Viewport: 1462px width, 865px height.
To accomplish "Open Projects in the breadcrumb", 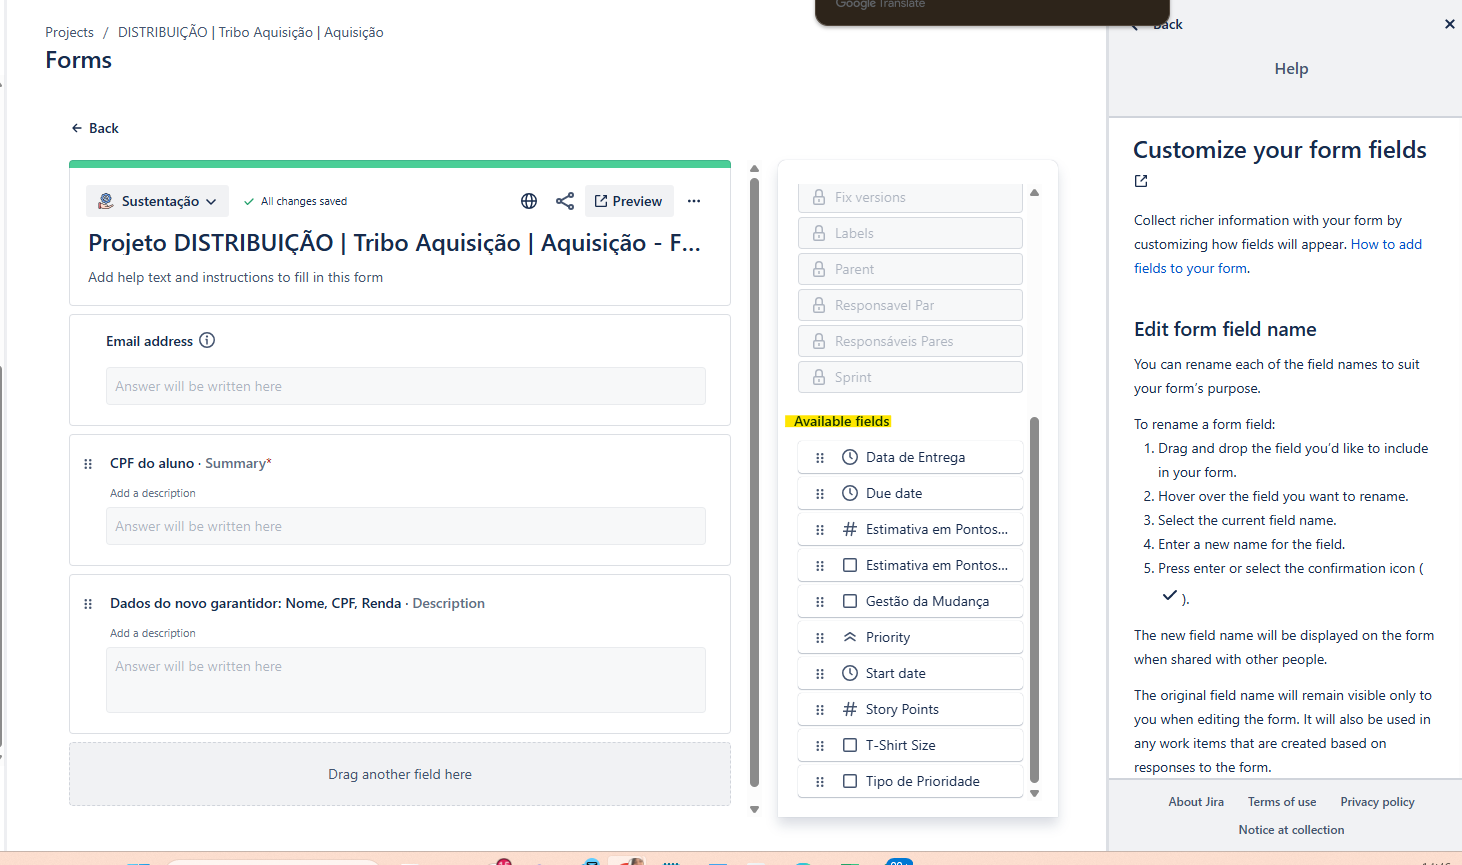I will pos(69,32).
